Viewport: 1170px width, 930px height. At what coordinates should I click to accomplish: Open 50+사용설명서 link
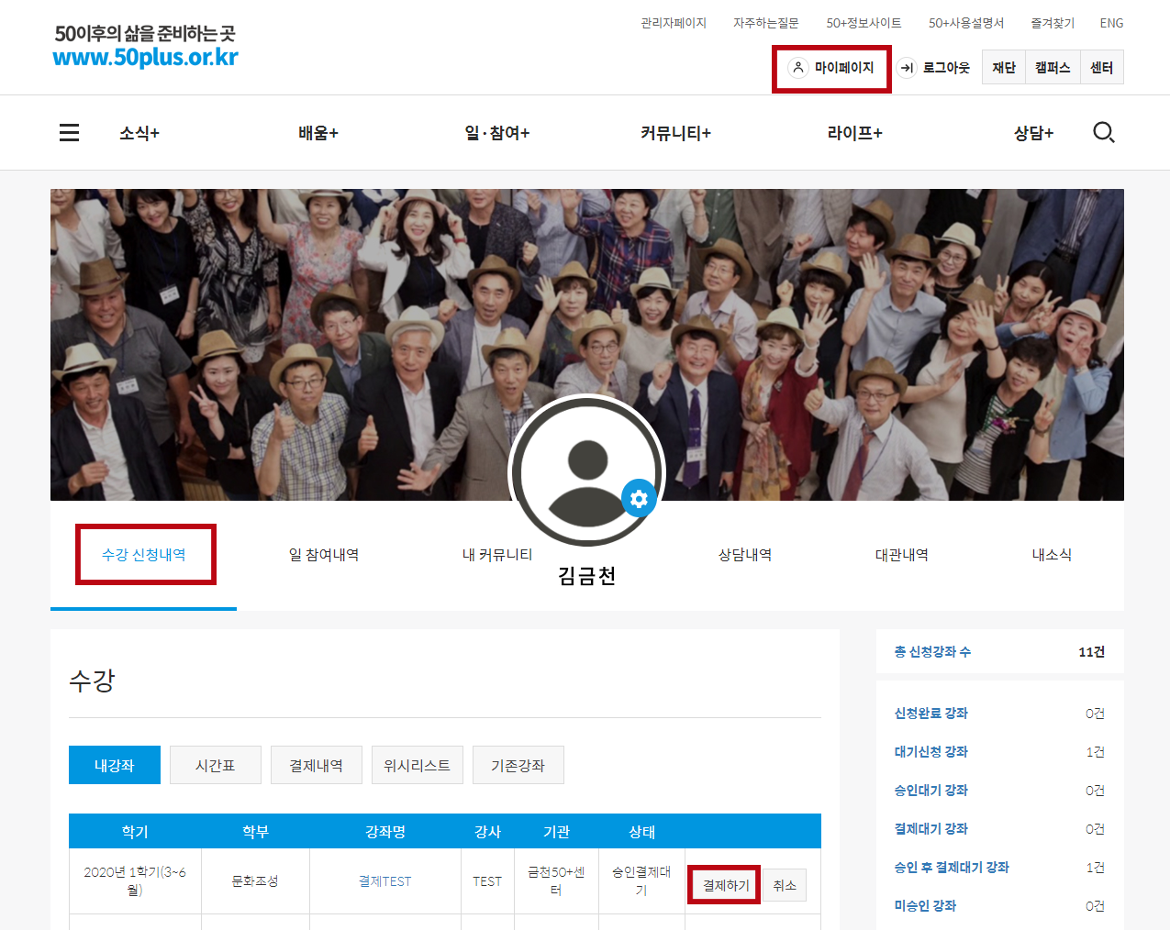966,23
